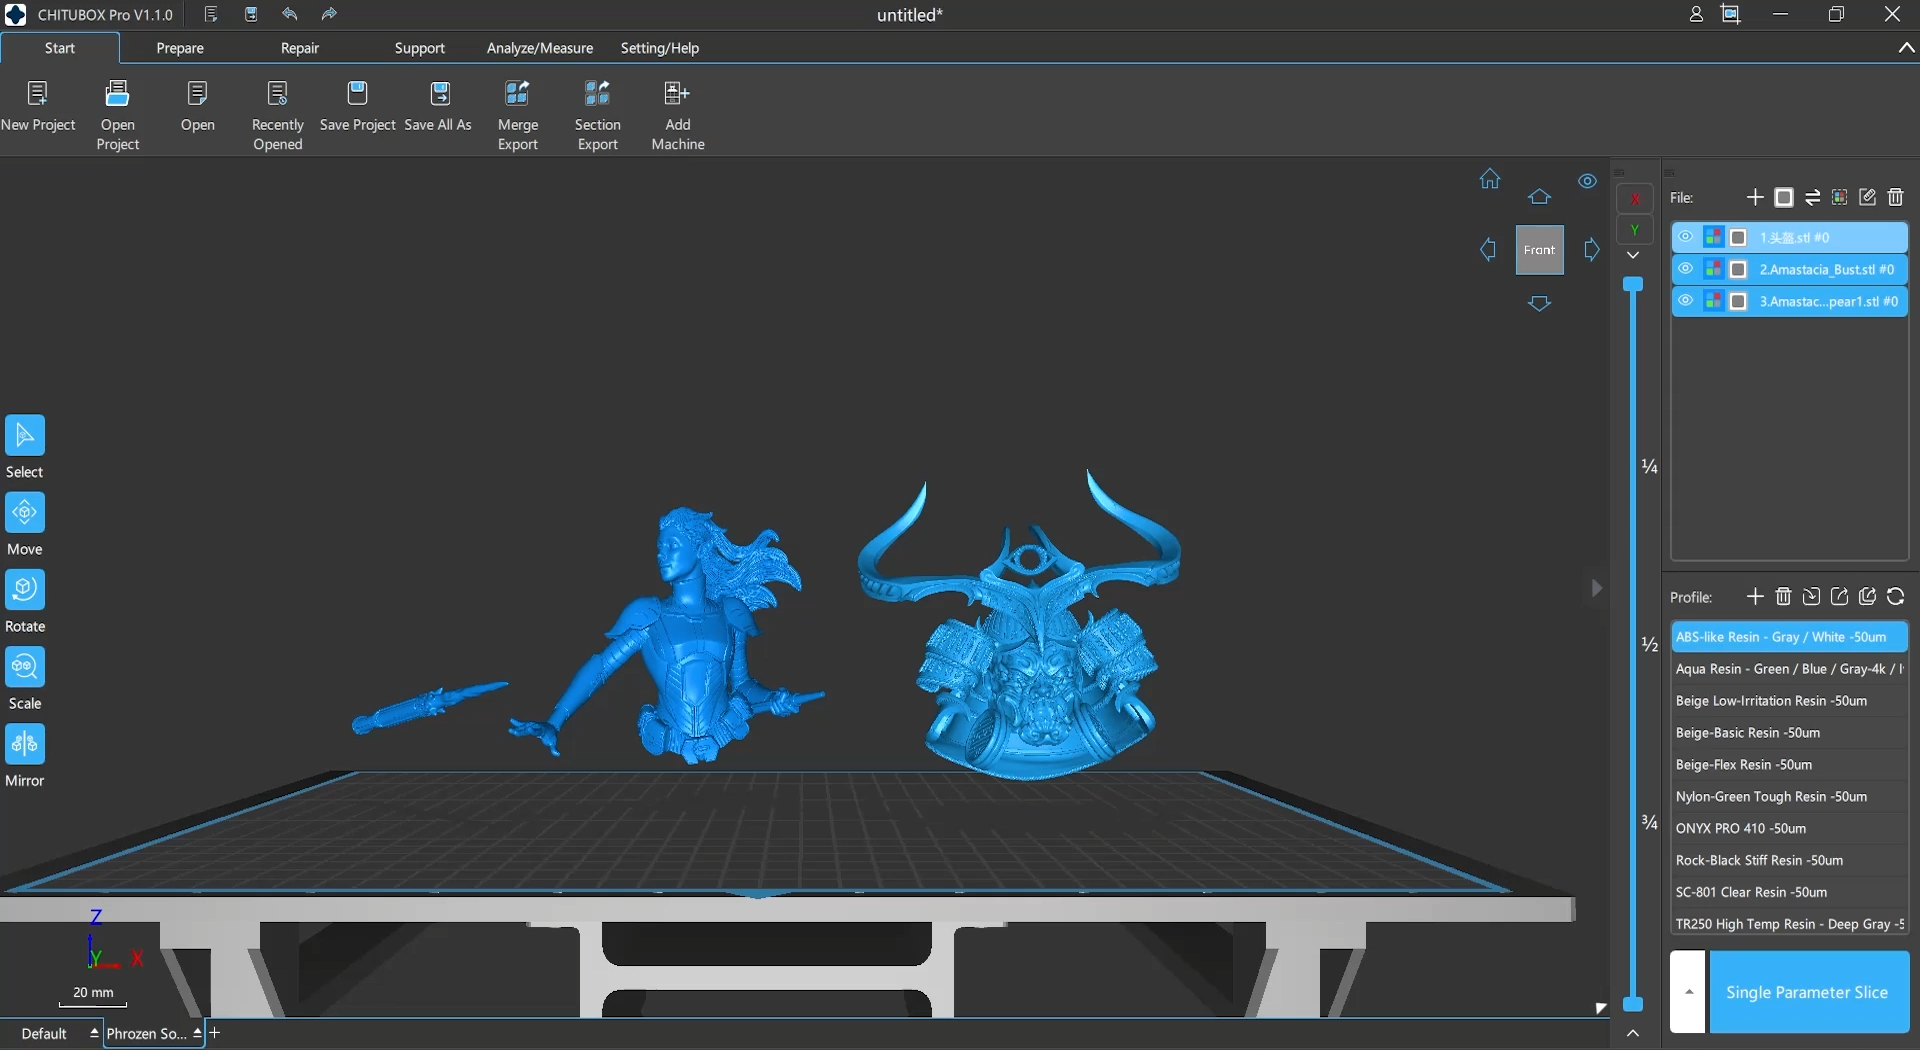The height and width of the screenshot is (1050, 1920).
Task: Collapse the ribbon with top-right chevron
Action: point(1906,48)
